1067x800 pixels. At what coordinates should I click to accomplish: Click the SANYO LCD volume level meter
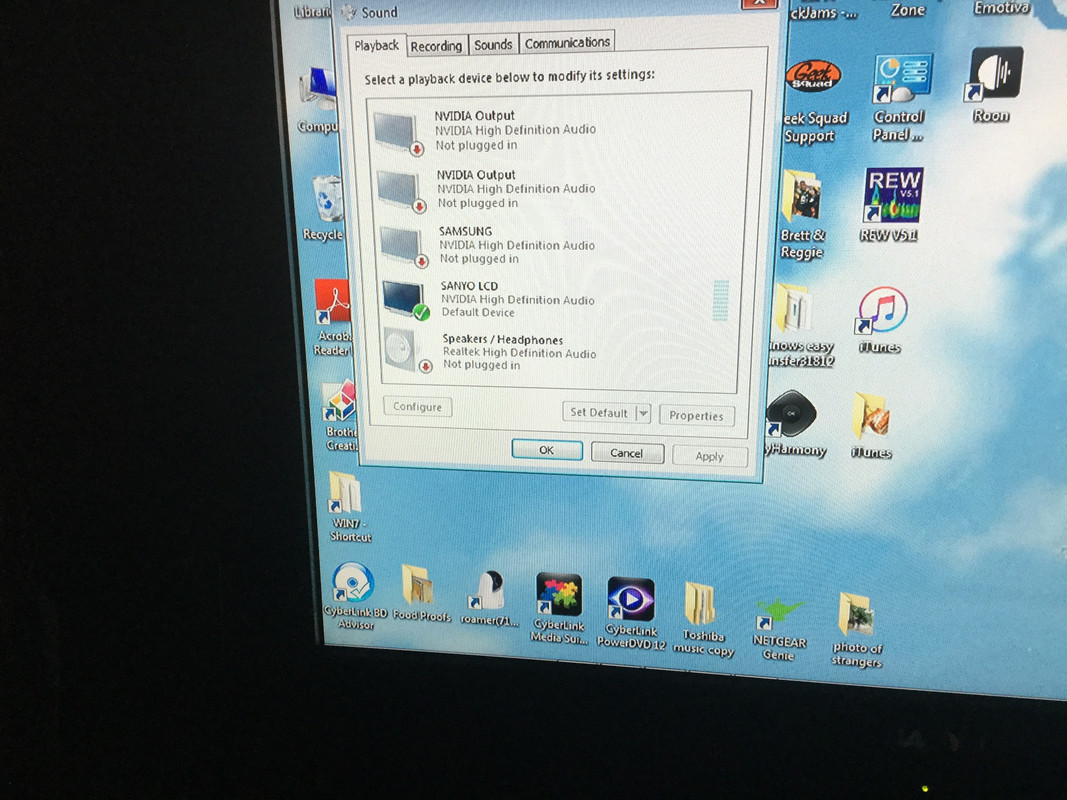(x=721, y=300)
